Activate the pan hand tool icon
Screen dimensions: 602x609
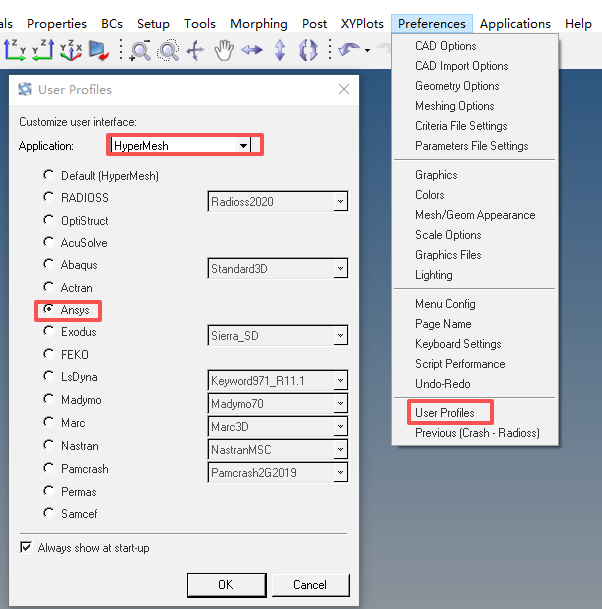pyautogui.click(x=224, y=50)
